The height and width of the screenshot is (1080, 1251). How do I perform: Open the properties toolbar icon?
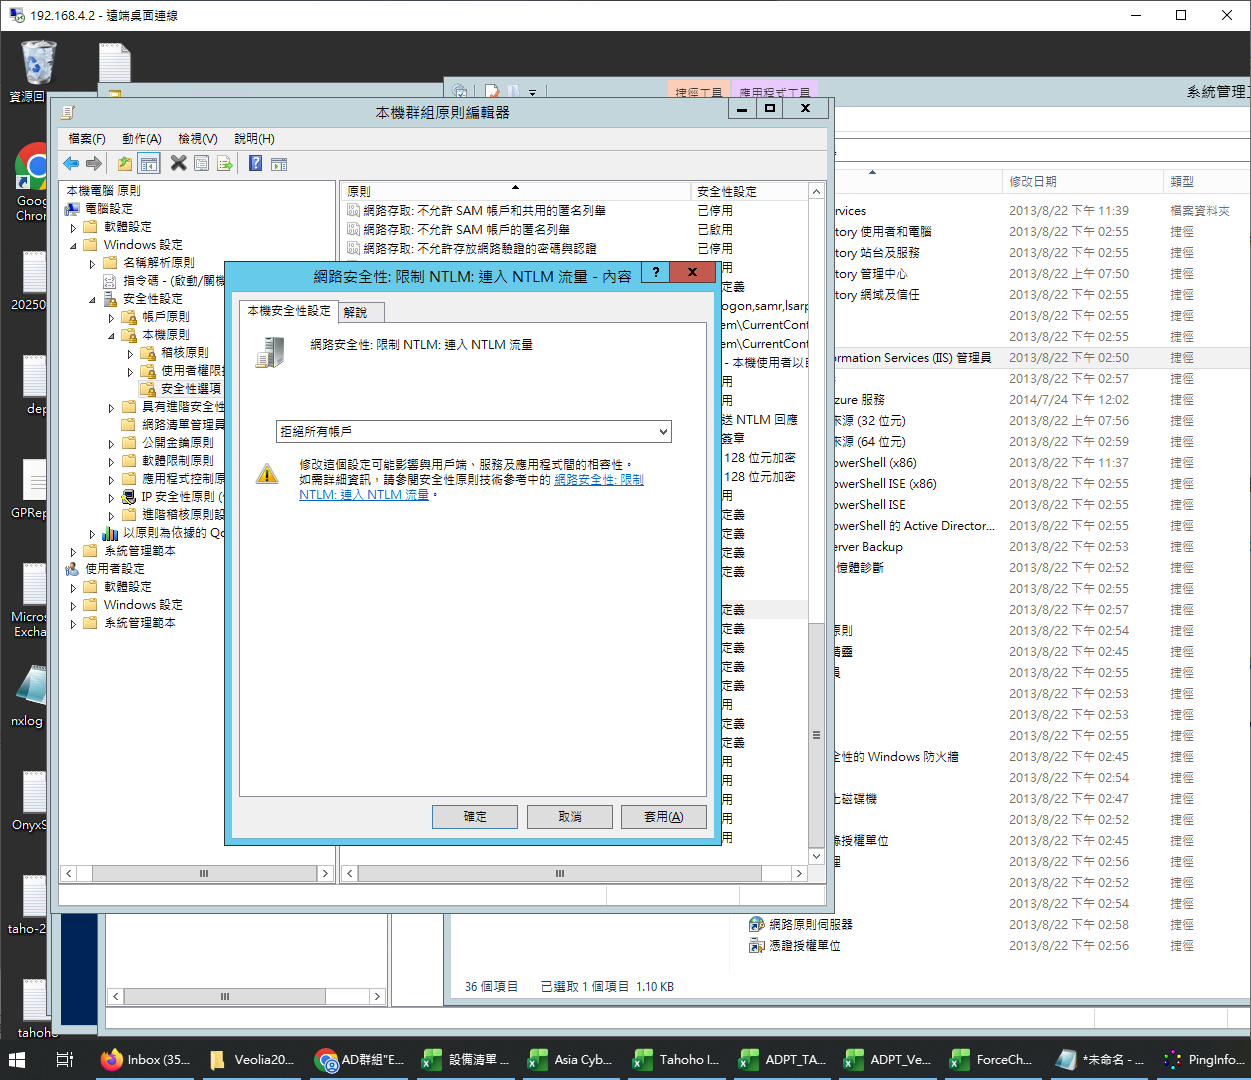pos(202,164)
